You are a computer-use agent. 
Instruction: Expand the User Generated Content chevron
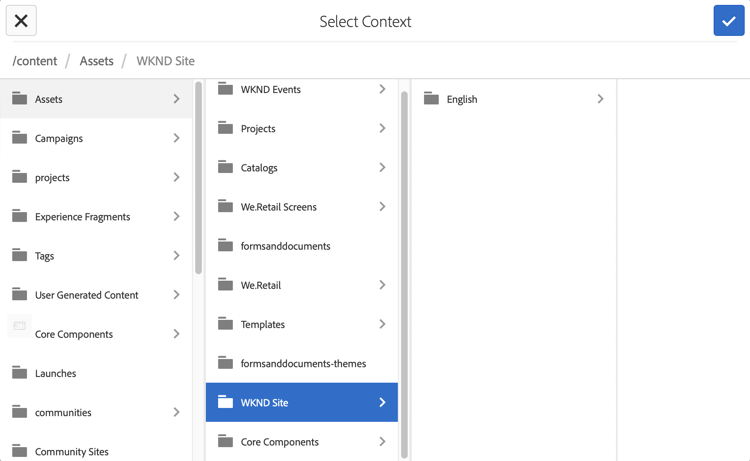tap(176, 295)
